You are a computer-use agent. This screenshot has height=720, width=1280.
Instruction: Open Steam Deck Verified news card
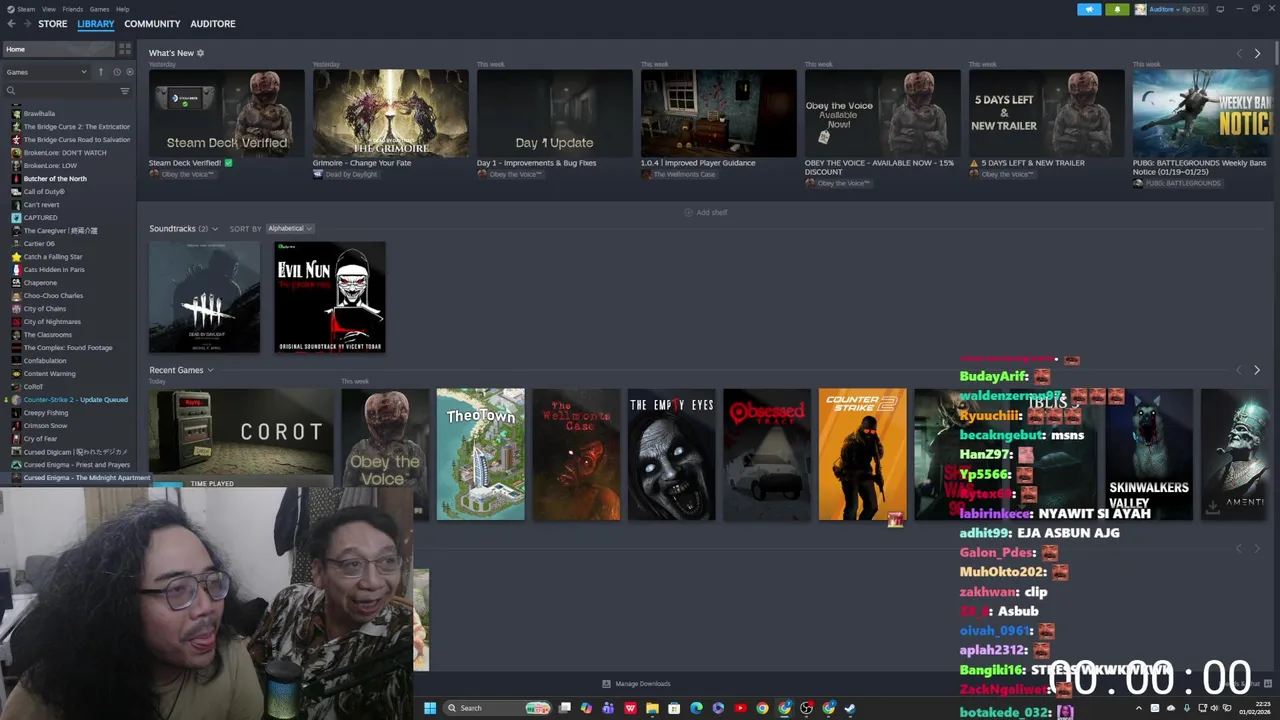point(227,113)
